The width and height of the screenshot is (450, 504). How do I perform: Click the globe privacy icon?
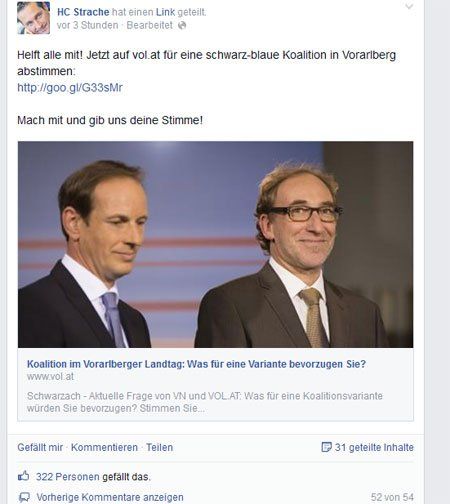point(182,25)
